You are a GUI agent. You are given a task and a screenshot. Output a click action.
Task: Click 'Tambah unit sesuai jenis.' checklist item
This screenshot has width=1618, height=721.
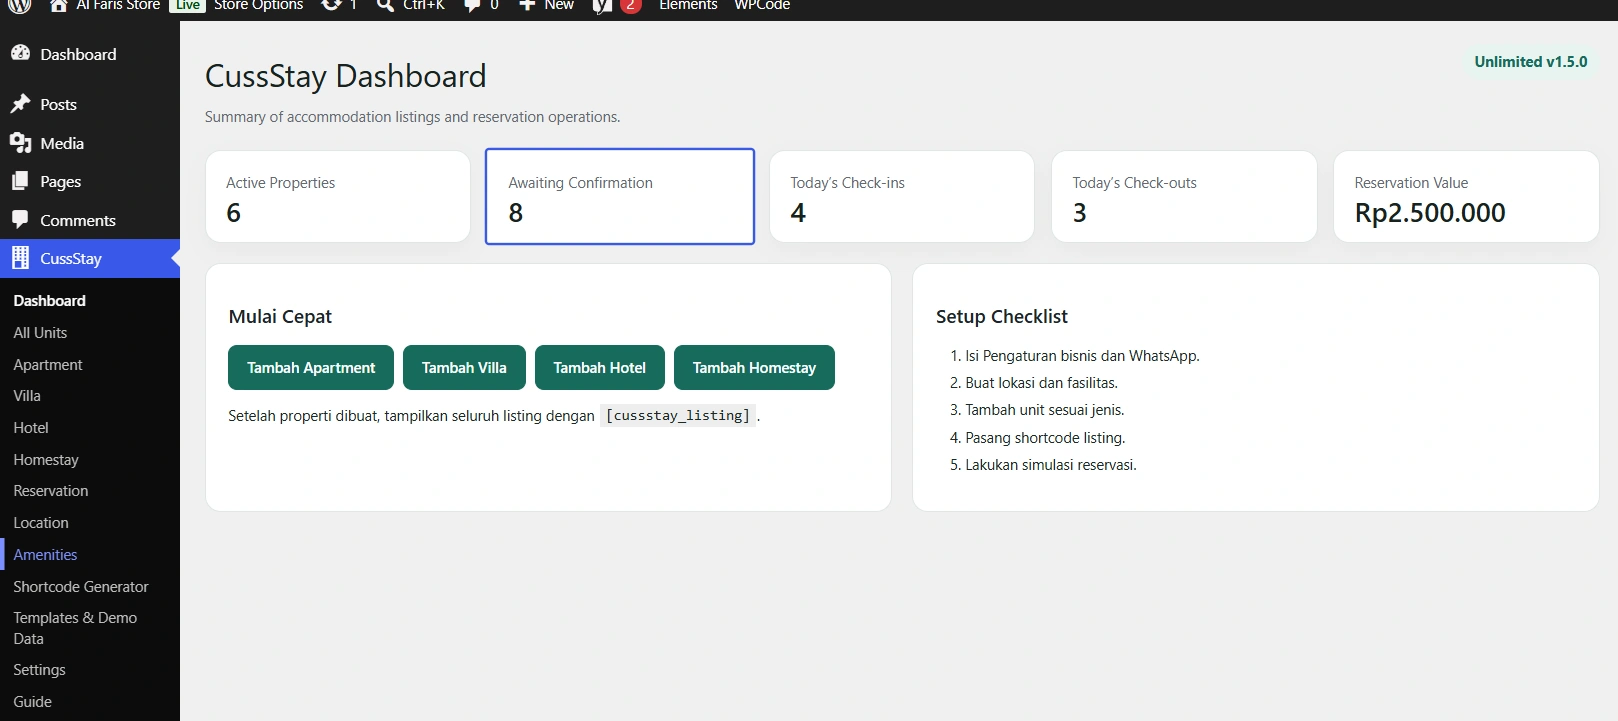(1044, 410)
